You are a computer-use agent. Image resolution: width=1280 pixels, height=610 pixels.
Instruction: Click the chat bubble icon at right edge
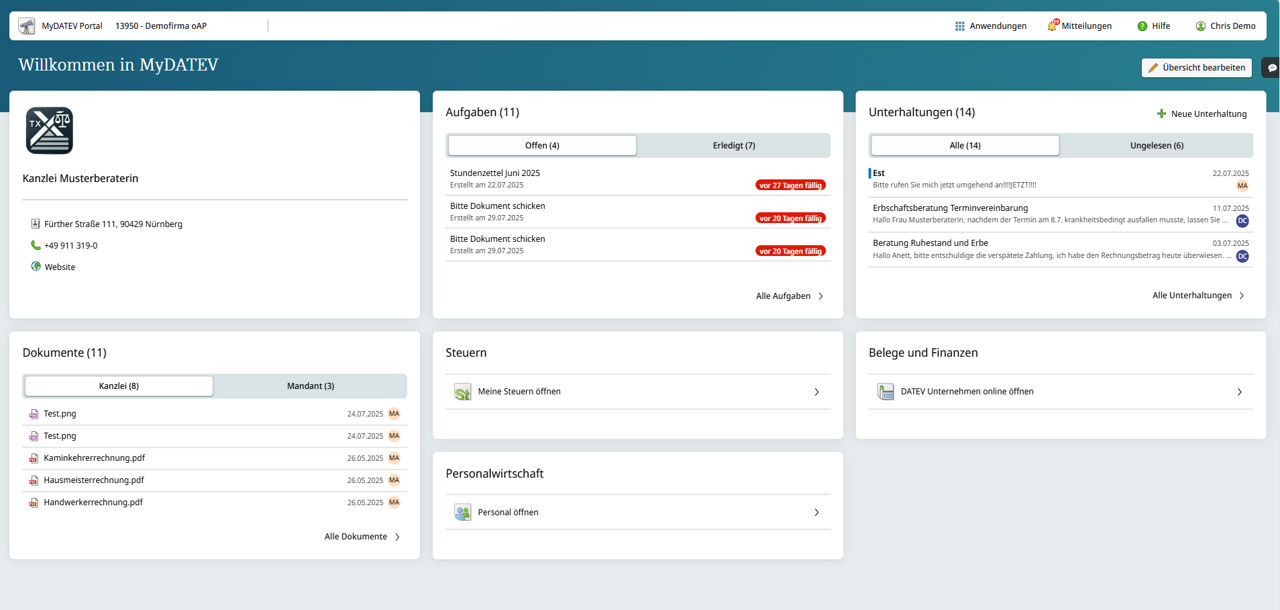coord(1272,68)
